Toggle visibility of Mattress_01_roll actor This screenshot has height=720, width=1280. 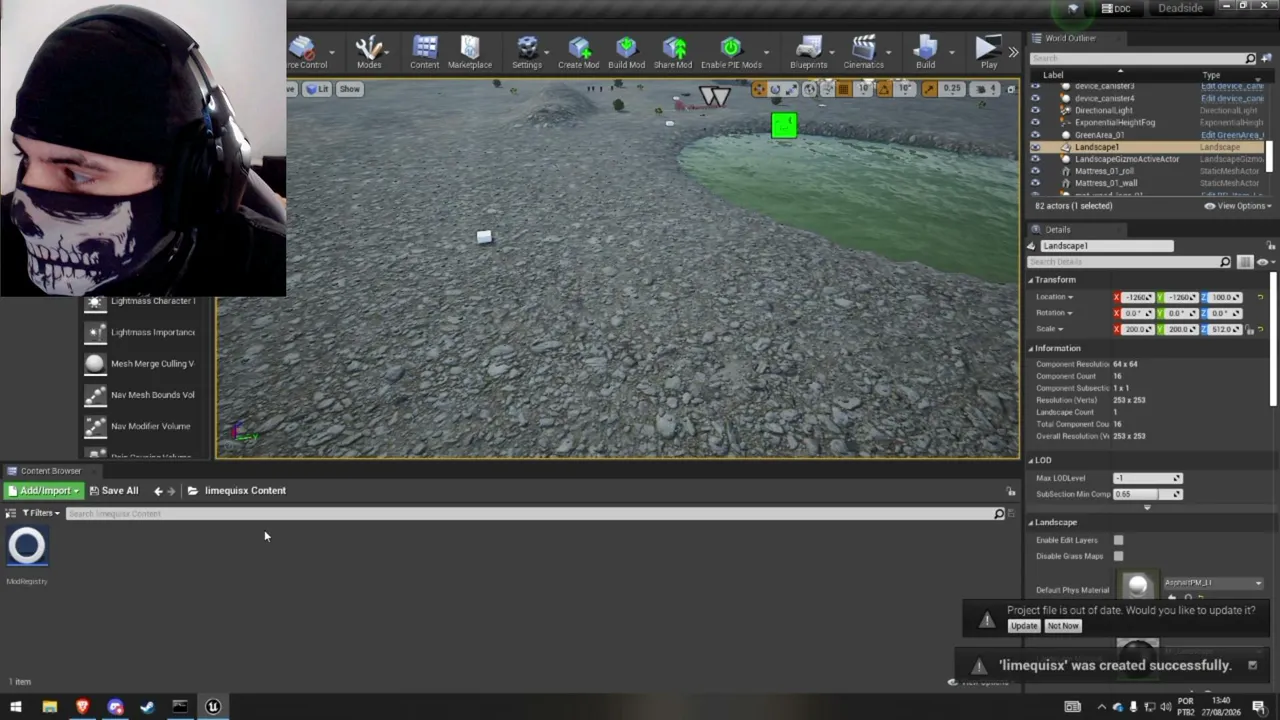click(1035, 171)
